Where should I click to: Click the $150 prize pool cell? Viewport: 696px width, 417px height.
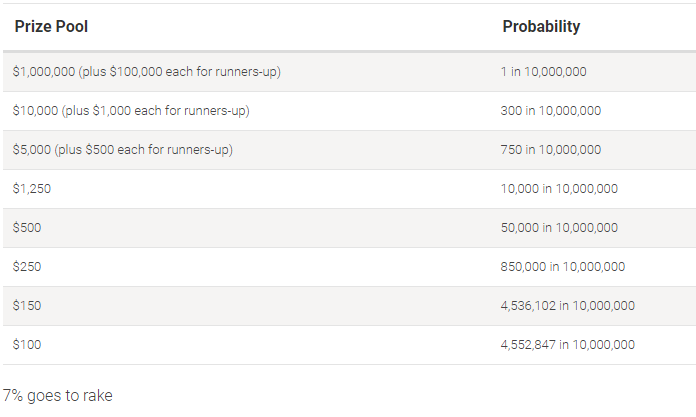[27, 306]
